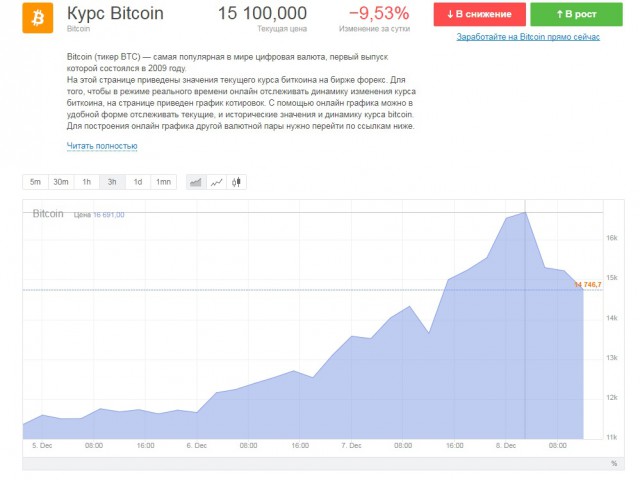Click the orange Bitcoin logo icon
The image size is (640, 480).
38,17
